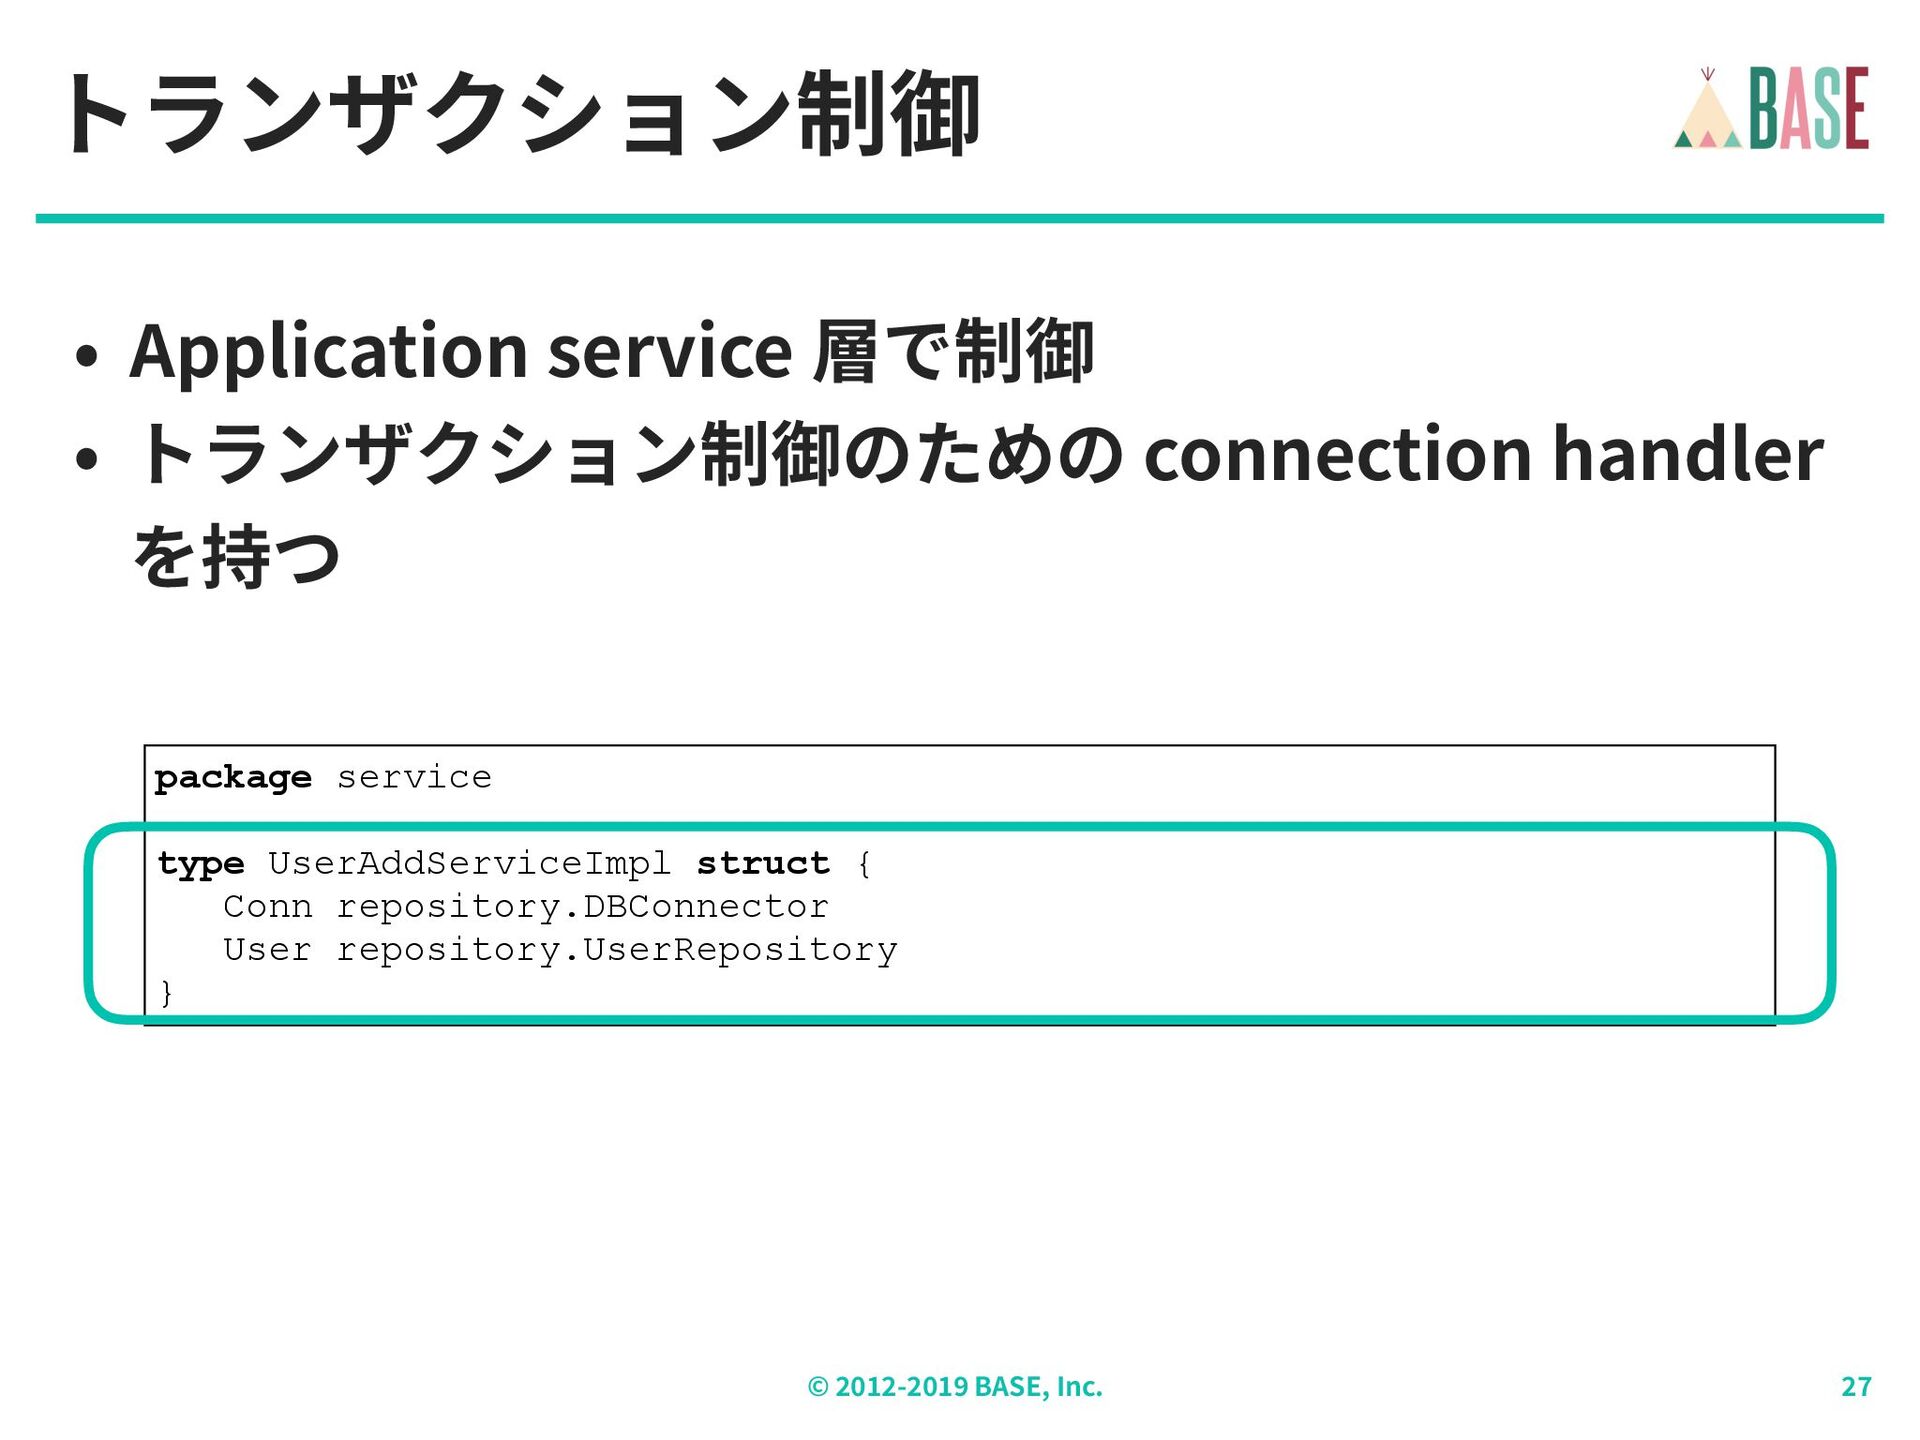
Task: Click the BASE tent logo icon
Action: tap(1707, 112)
